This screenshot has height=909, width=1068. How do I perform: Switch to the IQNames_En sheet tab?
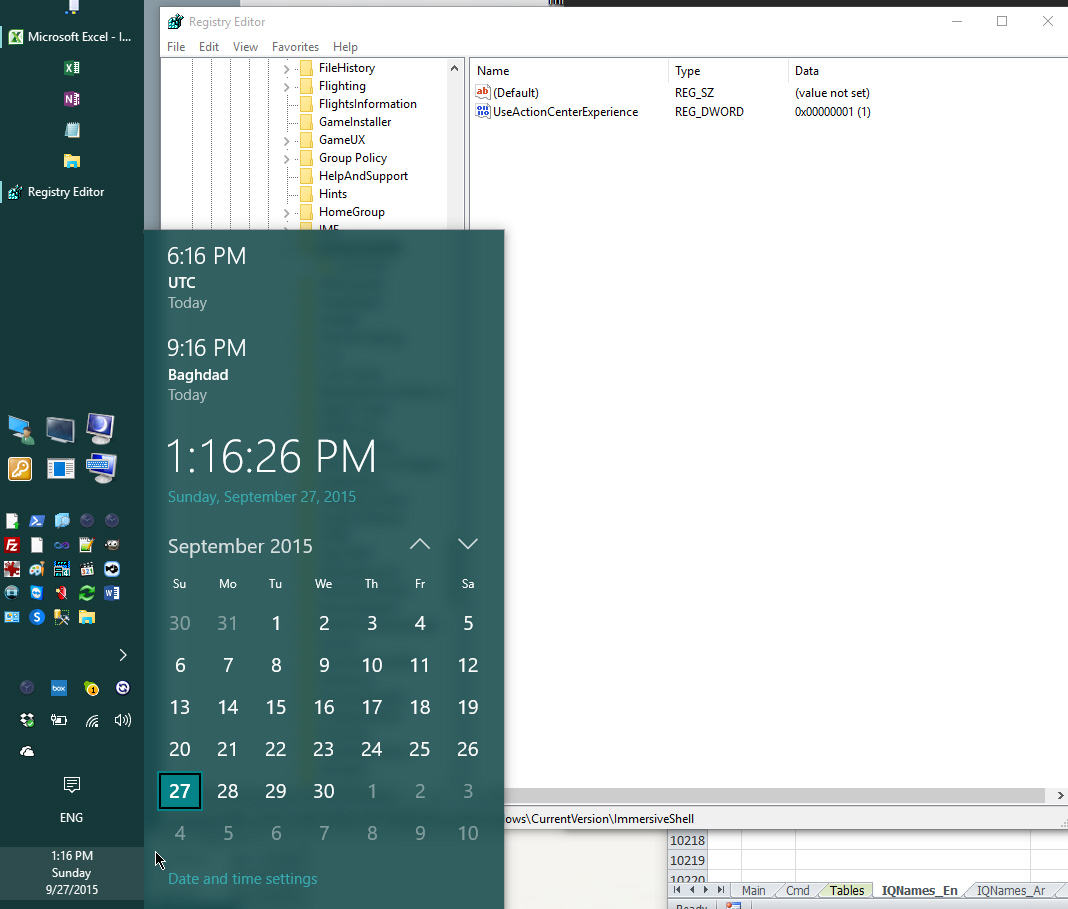[919, 890]
